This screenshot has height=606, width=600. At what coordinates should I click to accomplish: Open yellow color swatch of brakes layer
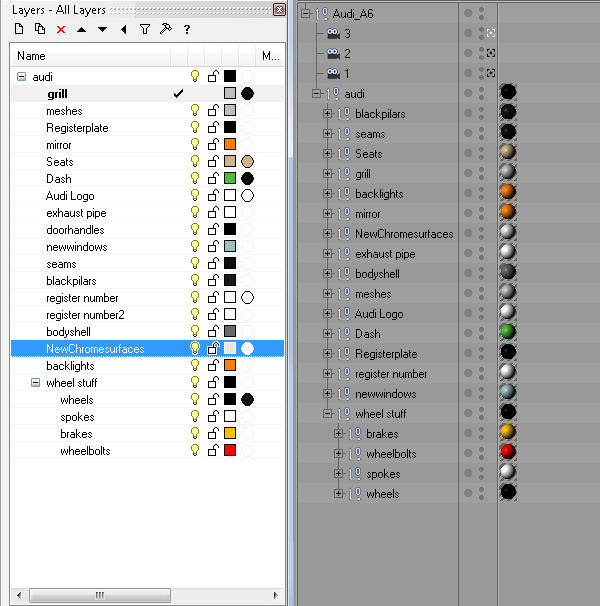(230, 434)
